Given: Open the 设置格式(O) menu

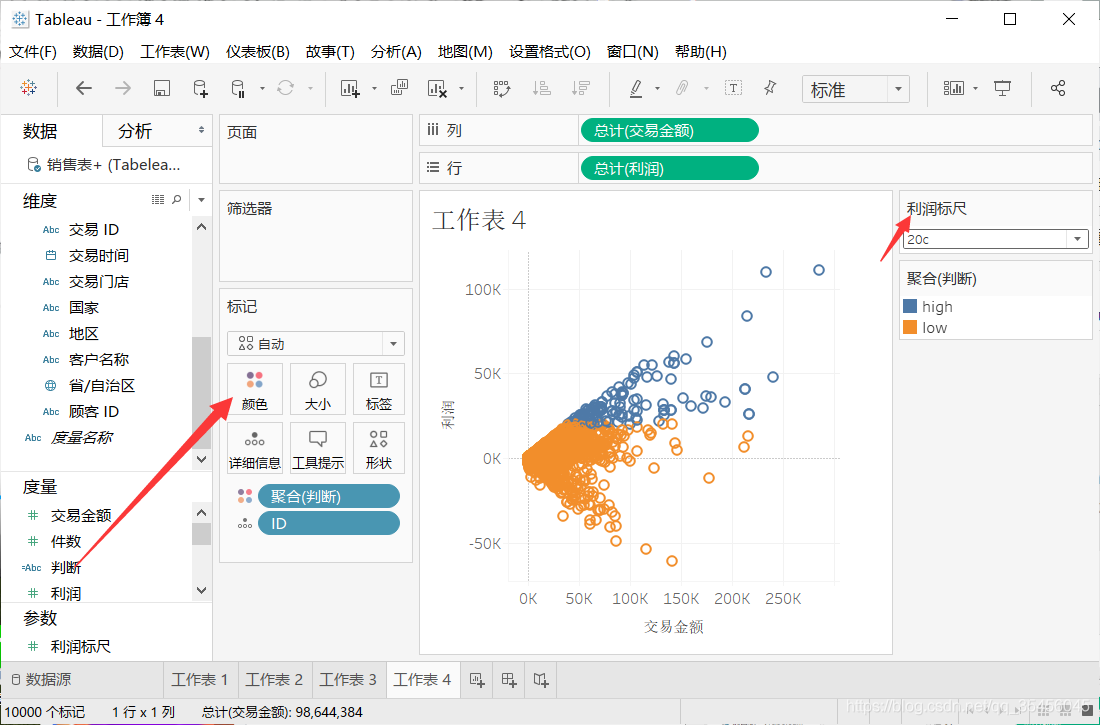Looking at the screenshot, I should 550,52.
